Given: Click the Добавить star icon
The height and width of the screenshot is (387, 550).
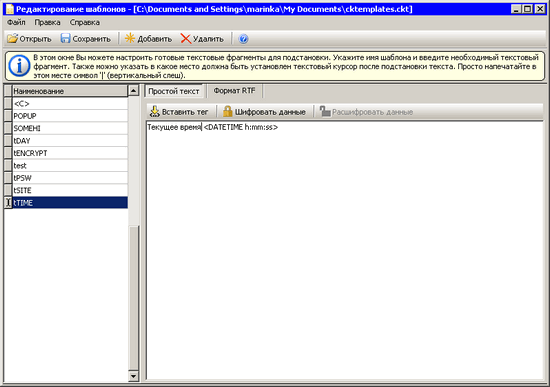Looking at the screenshot, I should point(130,38).
